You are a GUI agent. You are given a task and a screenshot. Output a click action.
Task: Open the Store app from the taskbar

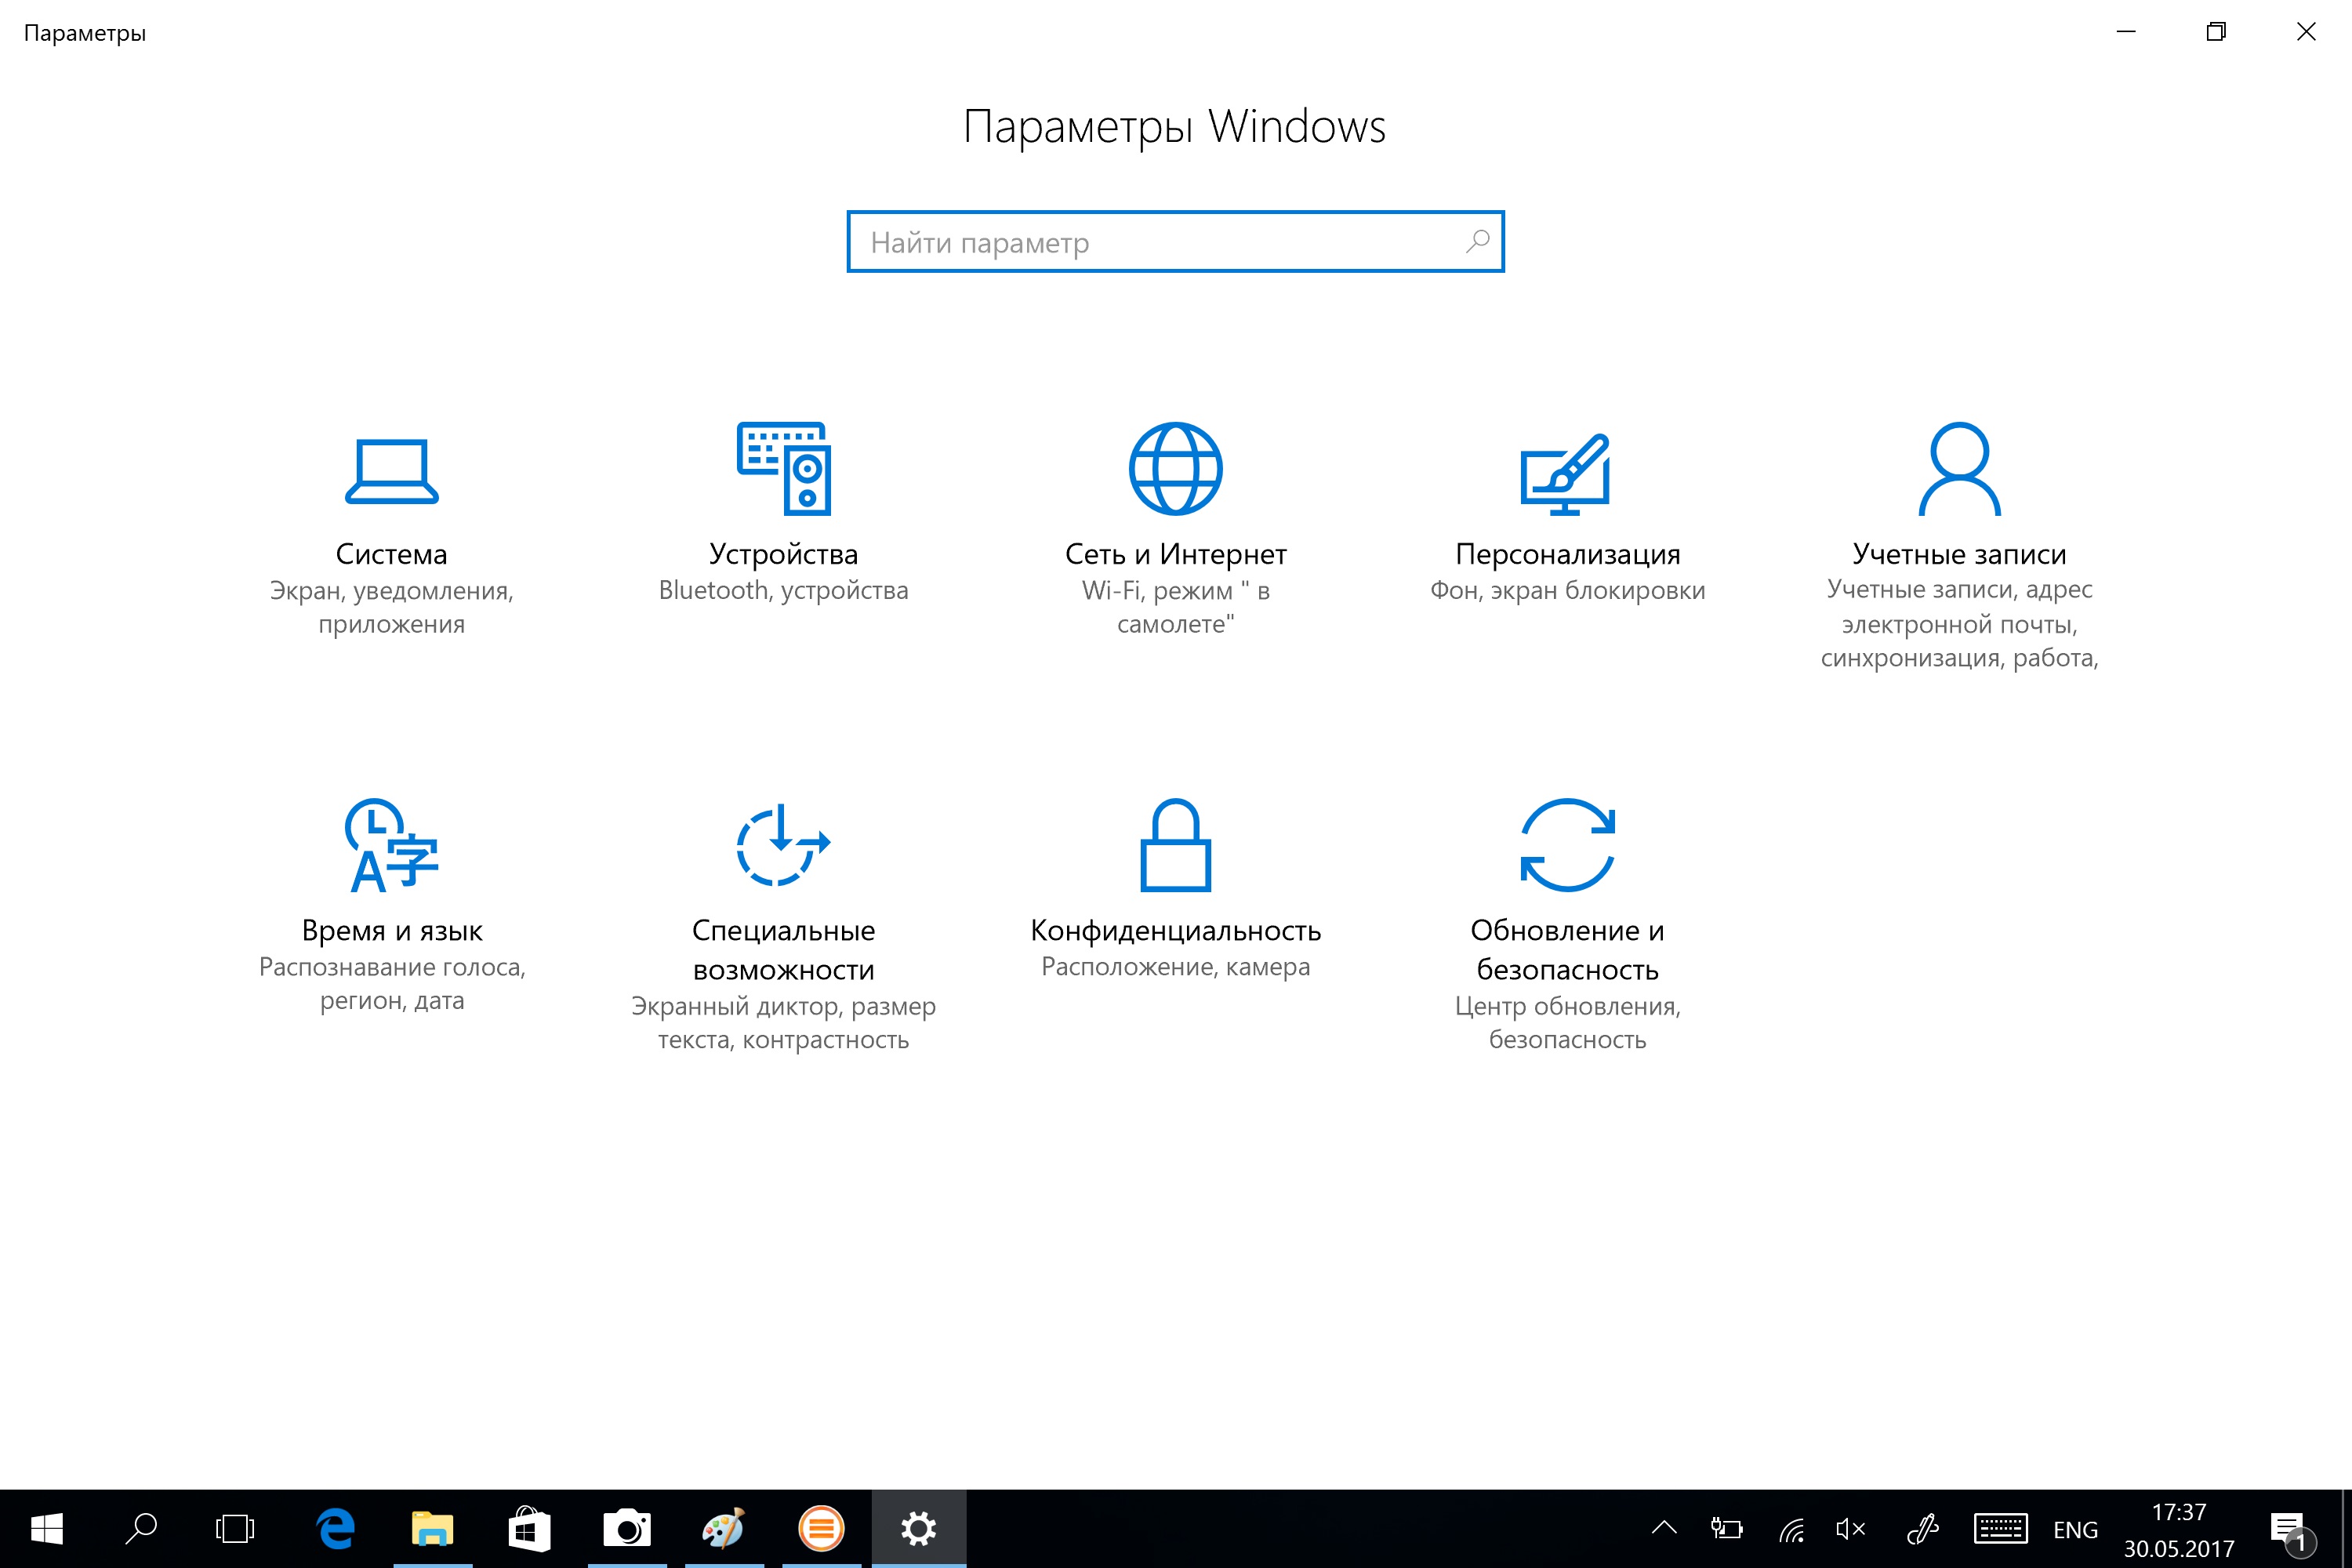[530, 1529]
